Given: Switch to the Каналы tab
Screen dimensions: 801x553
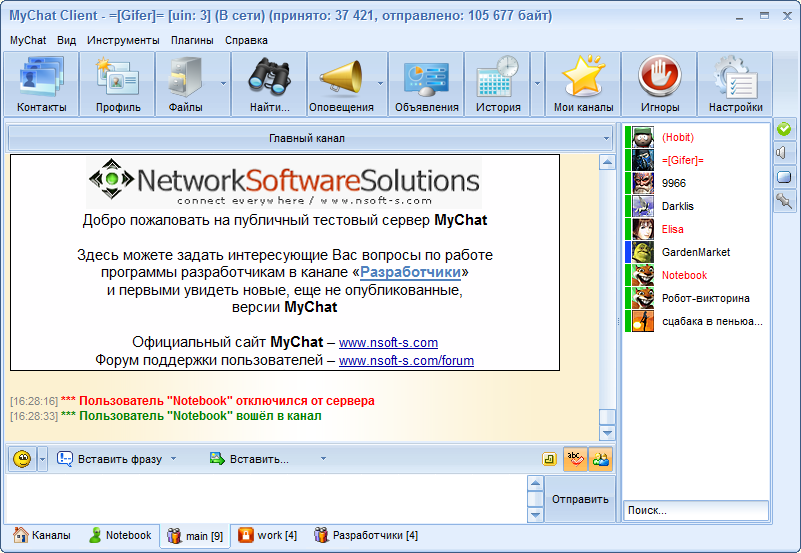Looking at the screenshot, I should (42, 535).
